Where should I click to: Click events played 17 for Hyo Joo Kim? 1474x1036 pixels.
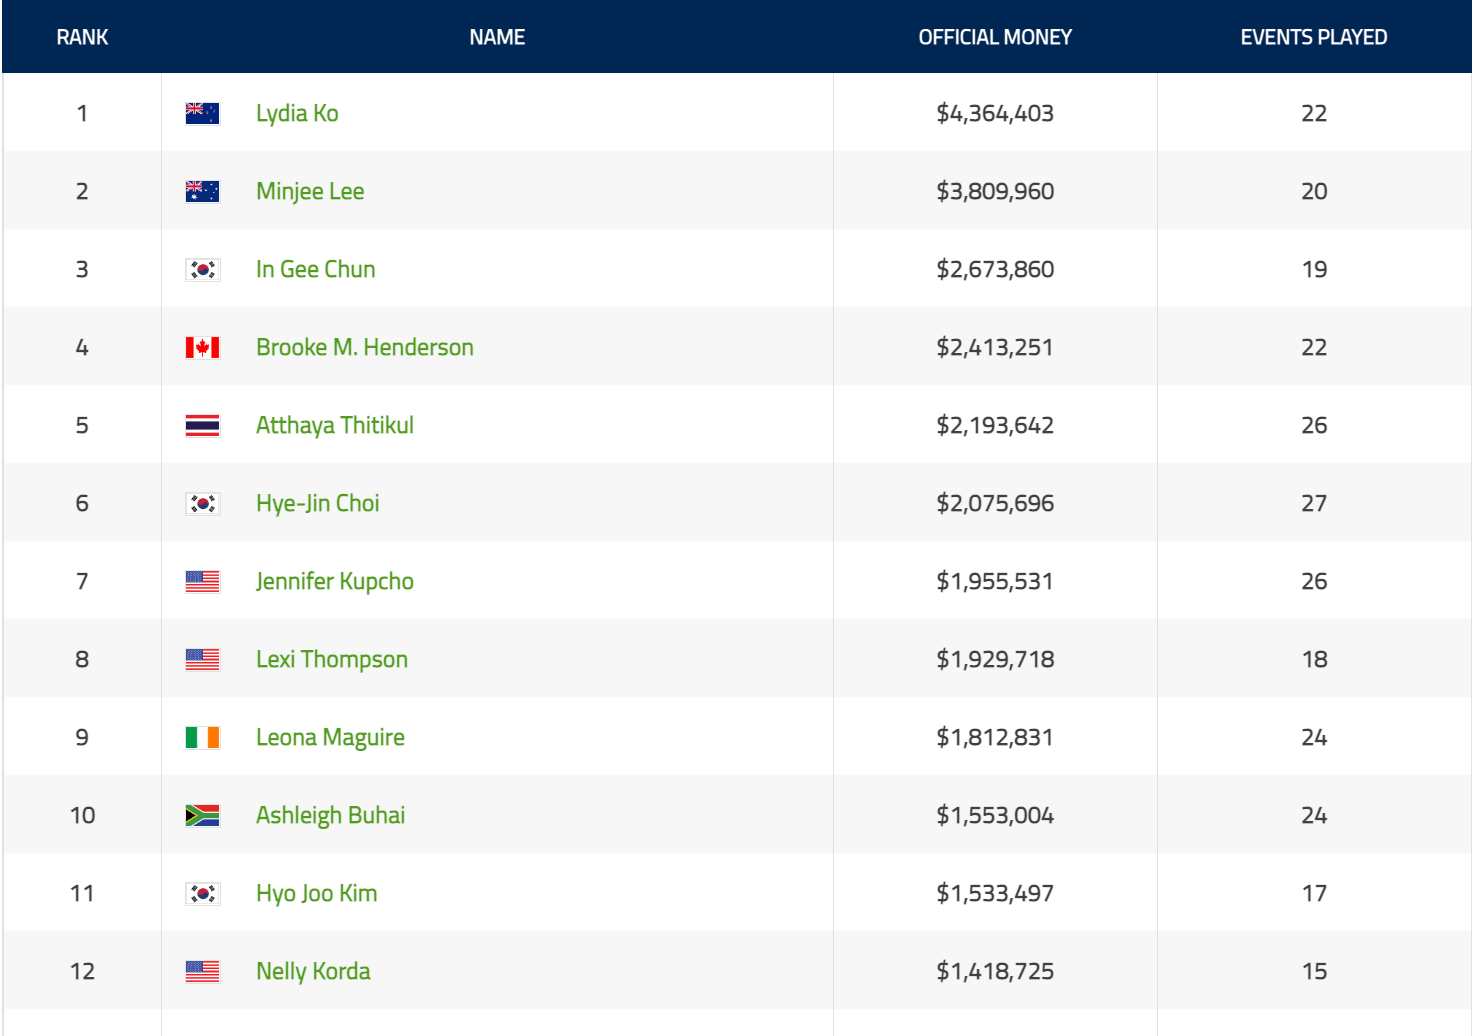click(x=1314, y=893)
